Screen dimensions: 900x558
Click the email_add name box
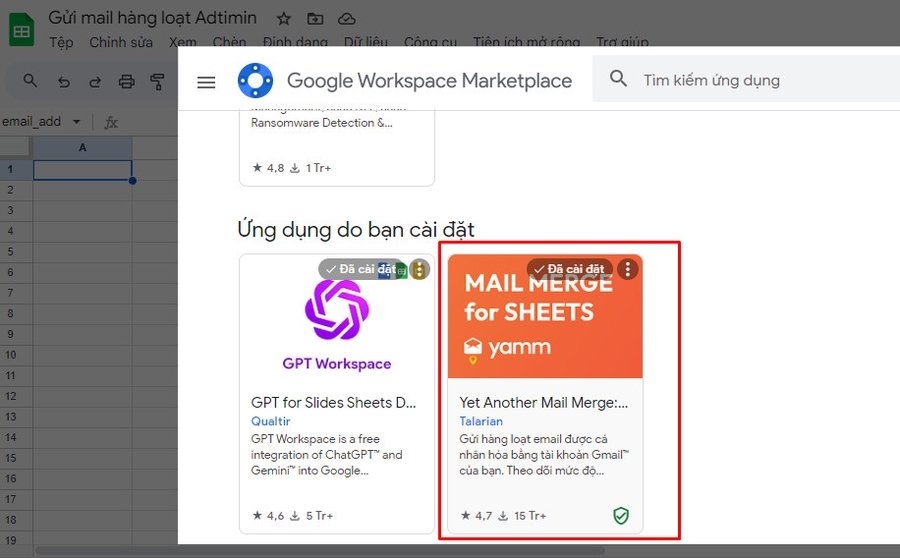[32, 122]
